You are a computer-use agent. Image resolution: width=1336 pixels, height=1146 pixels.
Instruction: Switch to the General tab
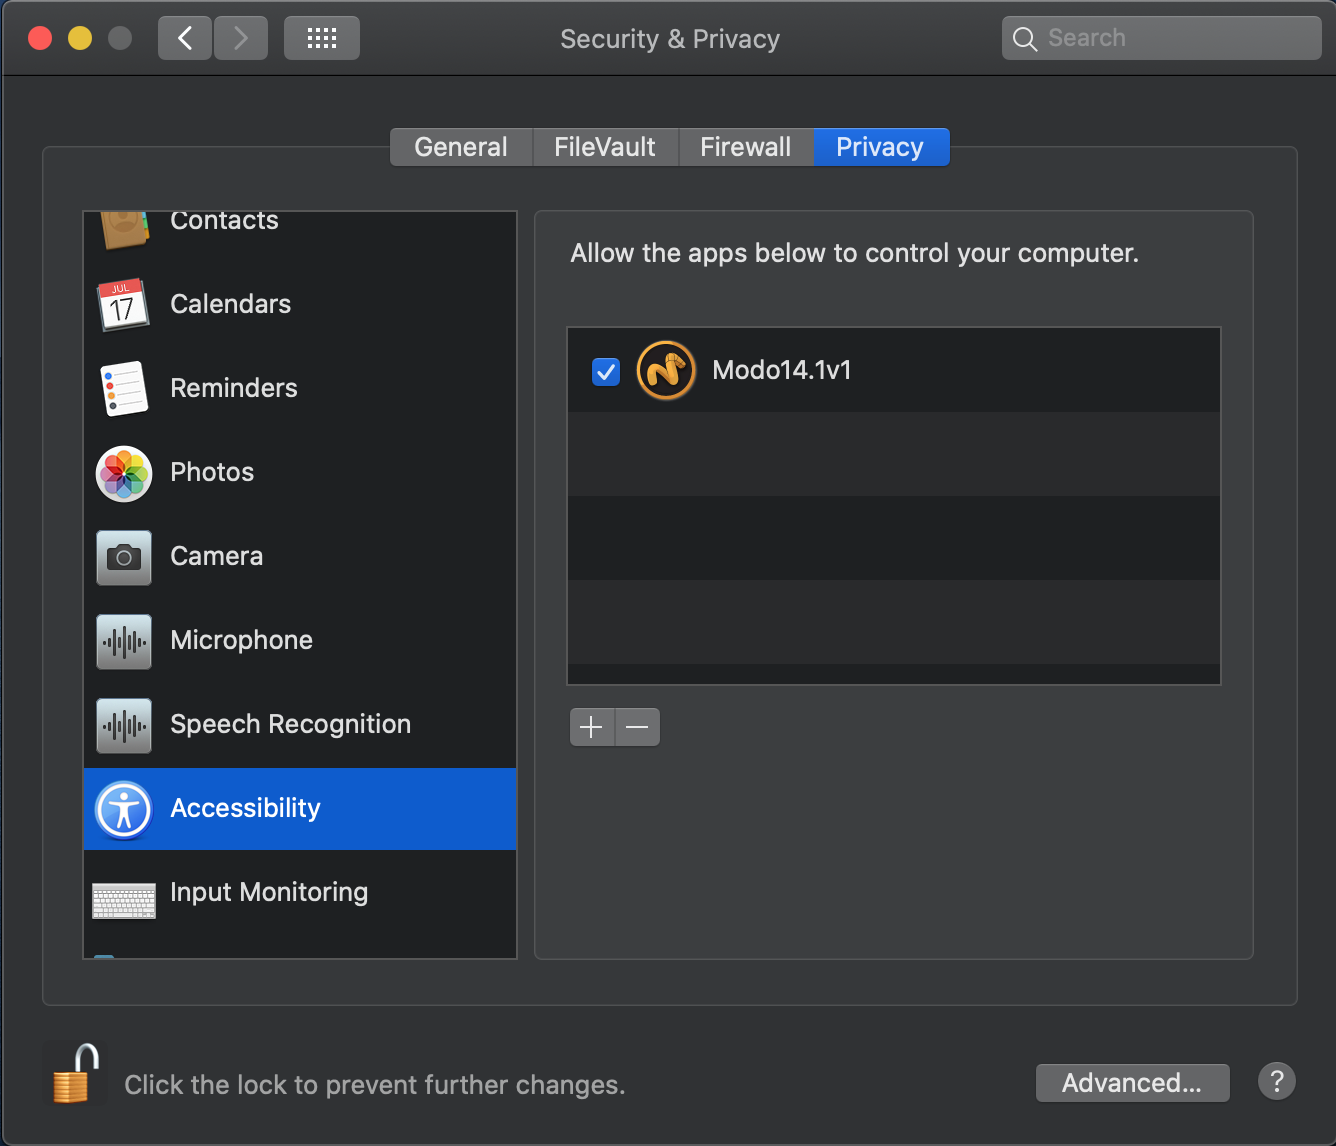click(x=461, y=147)
